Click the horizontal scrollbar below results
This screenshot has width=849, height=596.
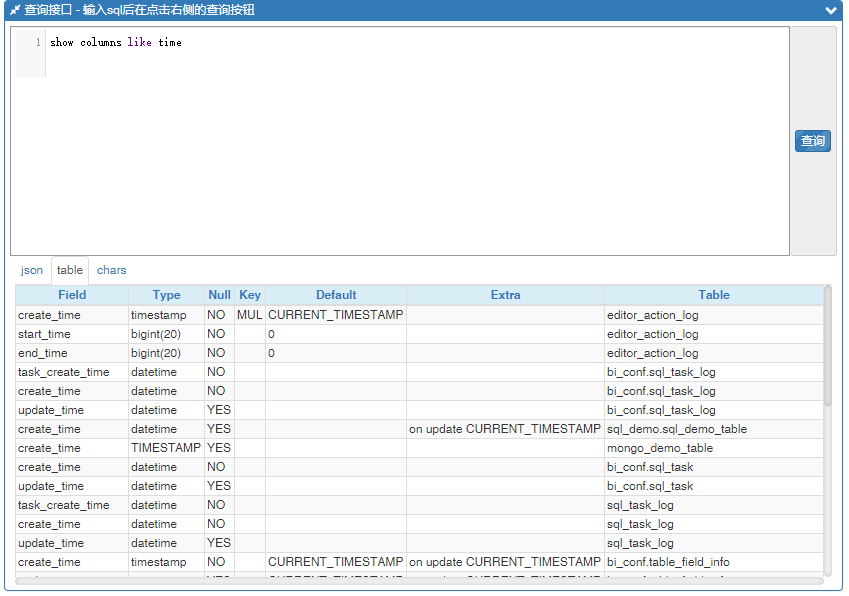click(x=400, y=581)
